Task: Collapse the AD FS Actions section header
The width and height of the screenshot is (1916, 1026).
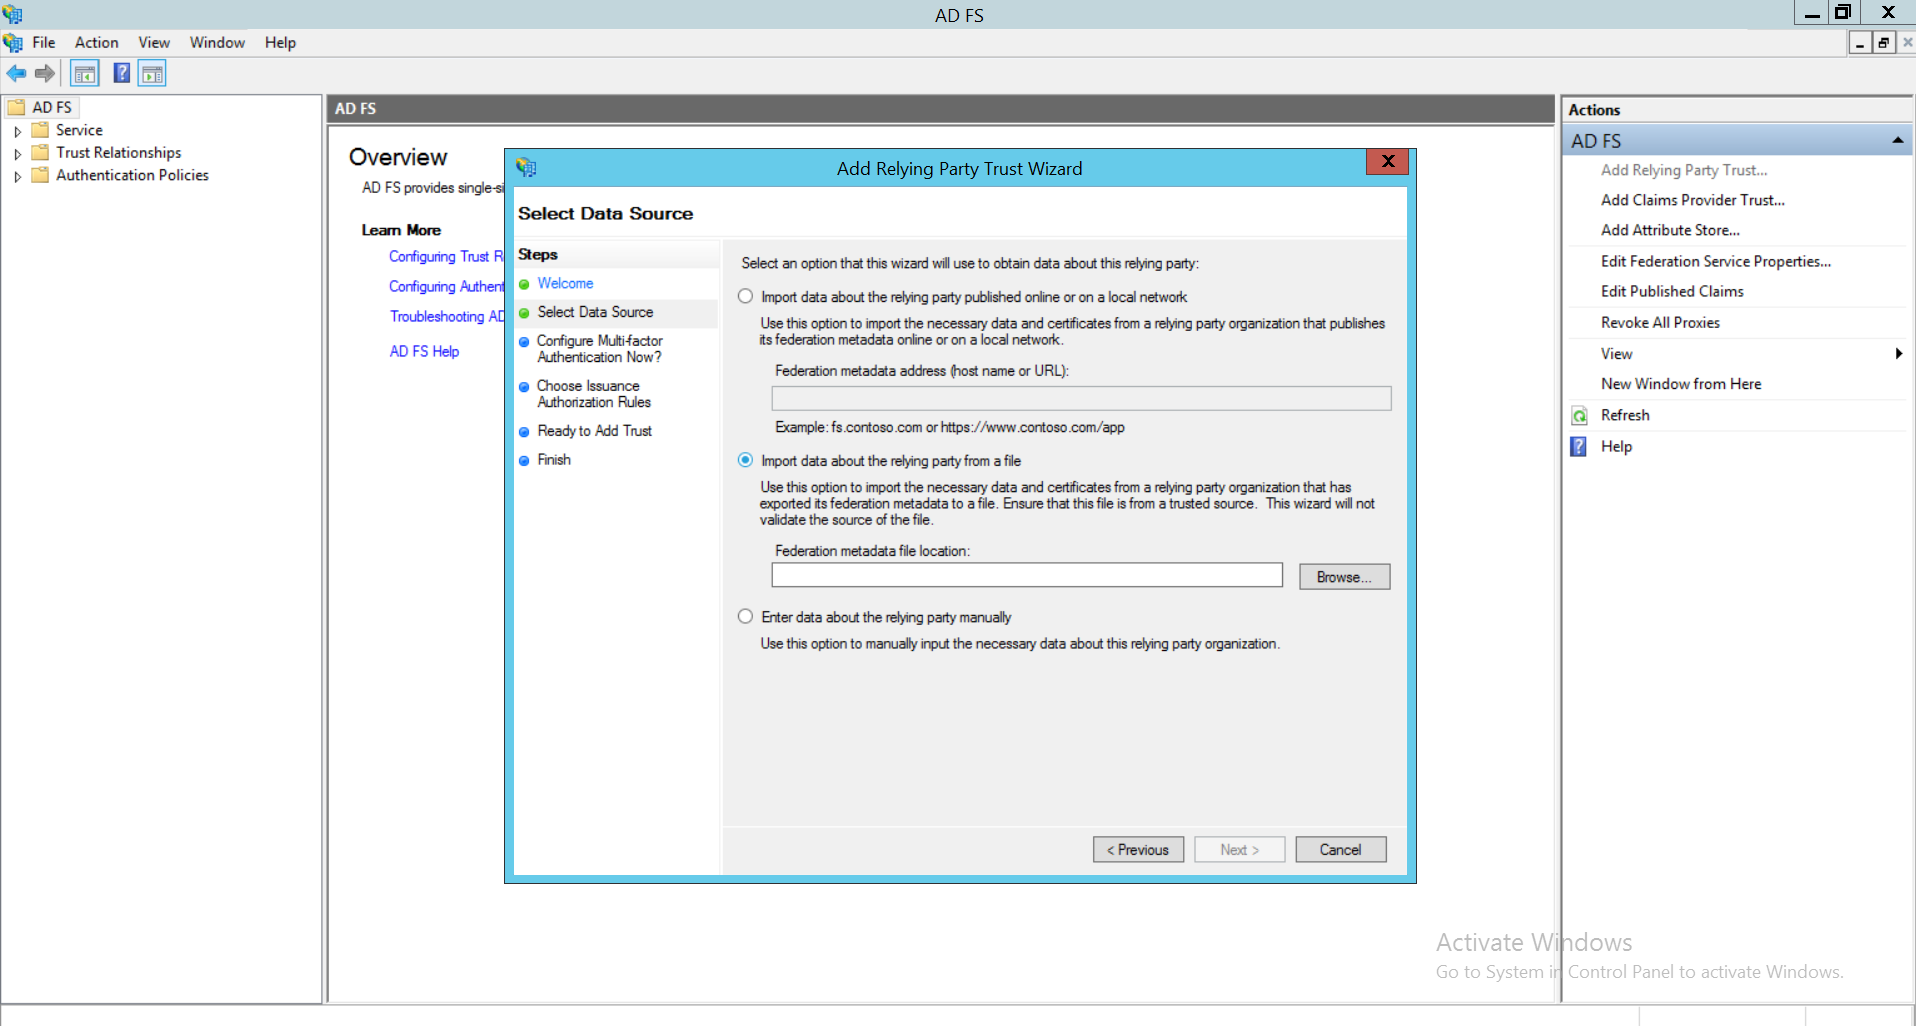Action: click(1896, 140)
